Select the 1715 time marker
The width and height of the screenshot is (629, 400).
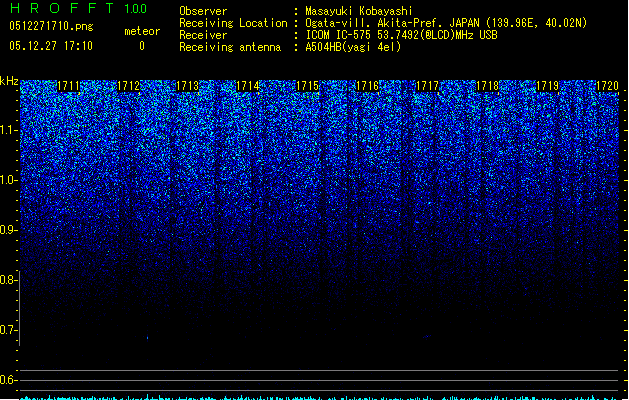point(307,86)
